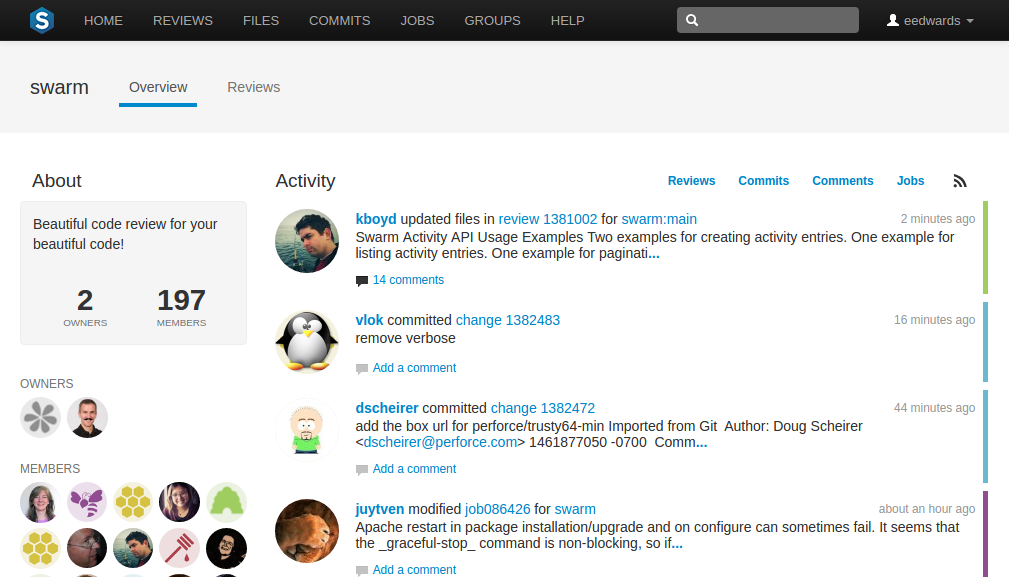The width and height of the screenshot is (1009, 577).
Task: Open dscheirer user link
Action: tap(387, 408)
